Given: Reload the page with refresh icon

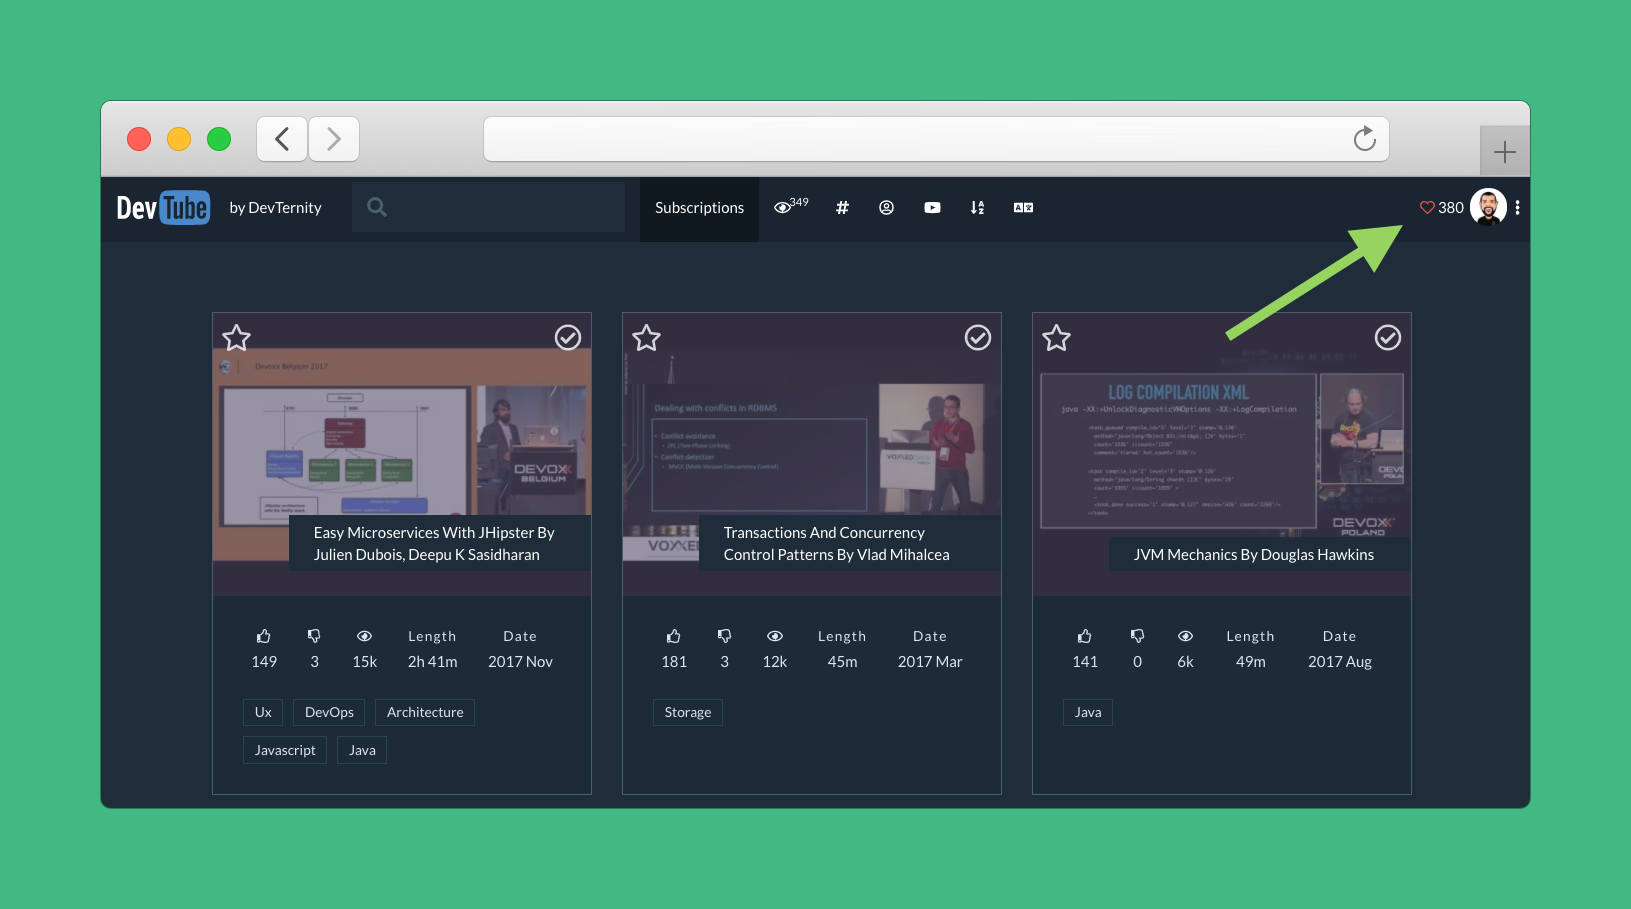Looking at the screenshot, I should pos(1365,139).
